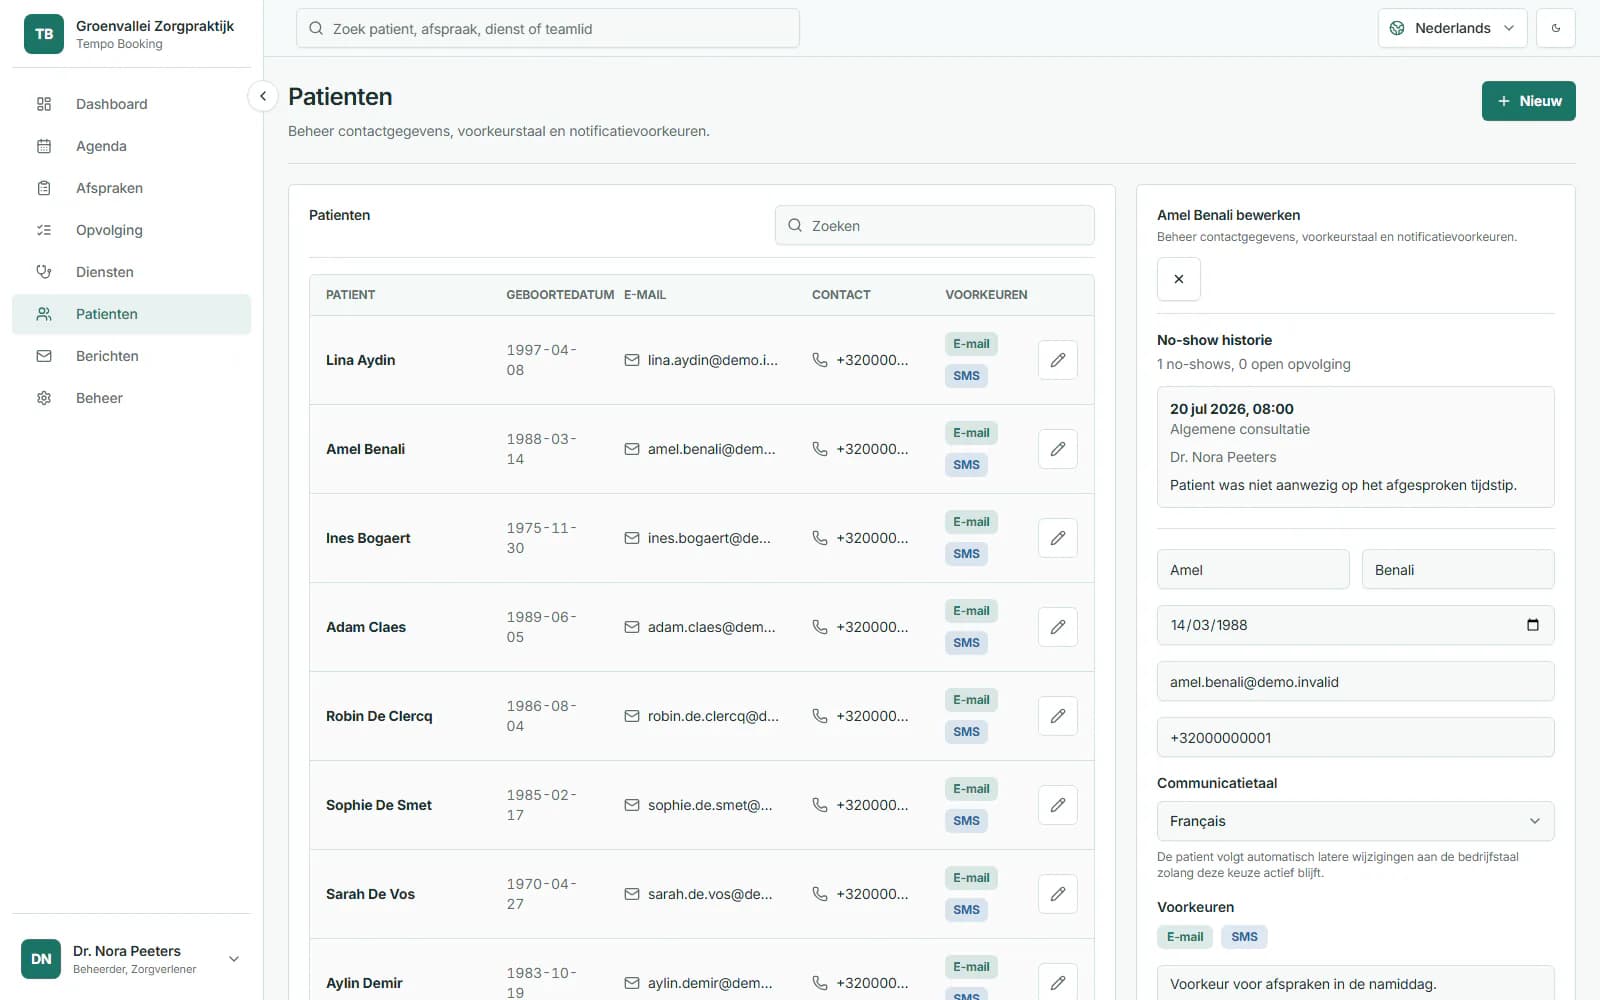1600x1000 pixels.
Task: Click the pencil icon for Ines Bogaert
Action: 1057,538
